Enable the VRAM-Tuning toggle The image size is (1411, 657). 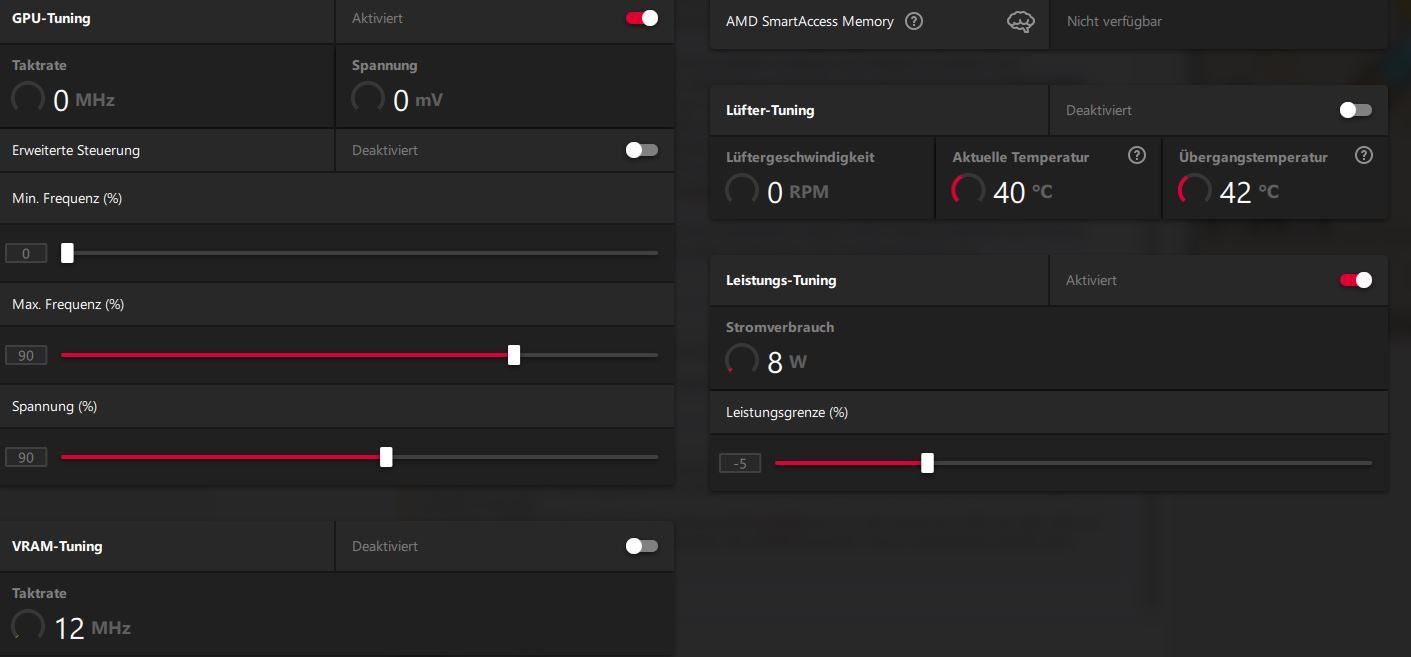coord(642,546)
